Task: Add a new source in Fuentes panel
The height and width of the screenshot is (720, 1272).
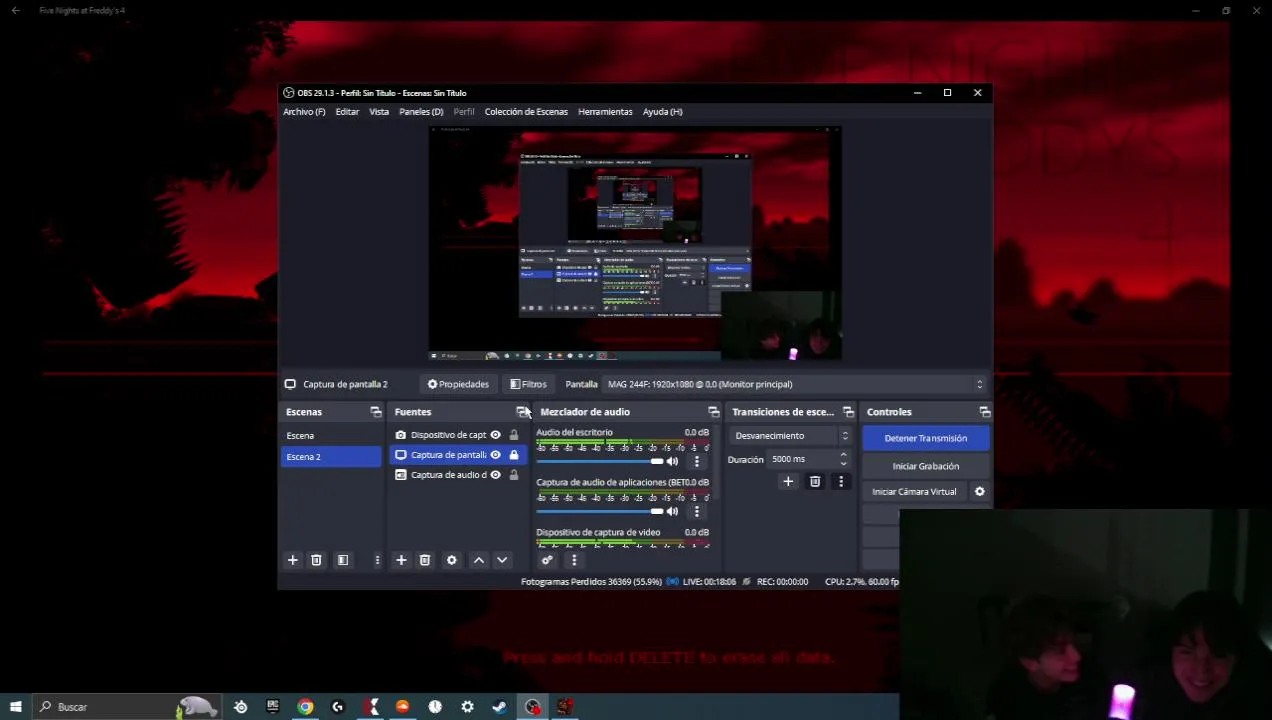Action: tap(401, 560)
